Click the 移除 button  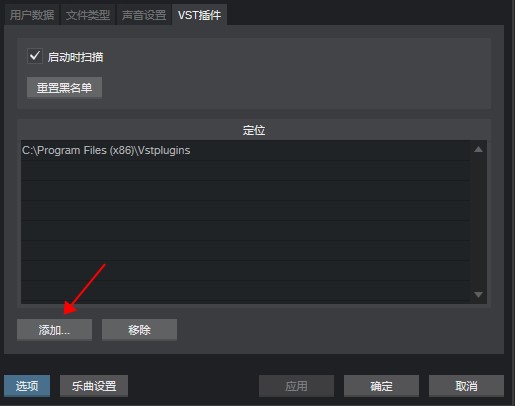(139, 330)
